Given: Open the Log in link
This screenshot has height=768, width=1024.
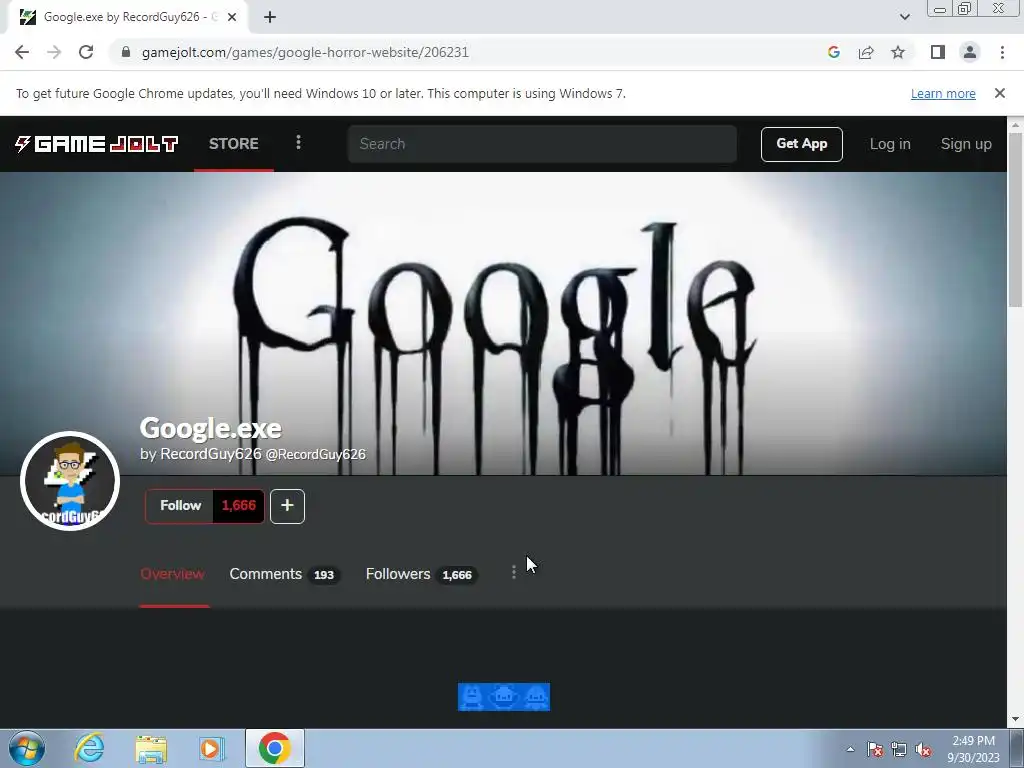Looking at the screenshot, I should 889,144.
